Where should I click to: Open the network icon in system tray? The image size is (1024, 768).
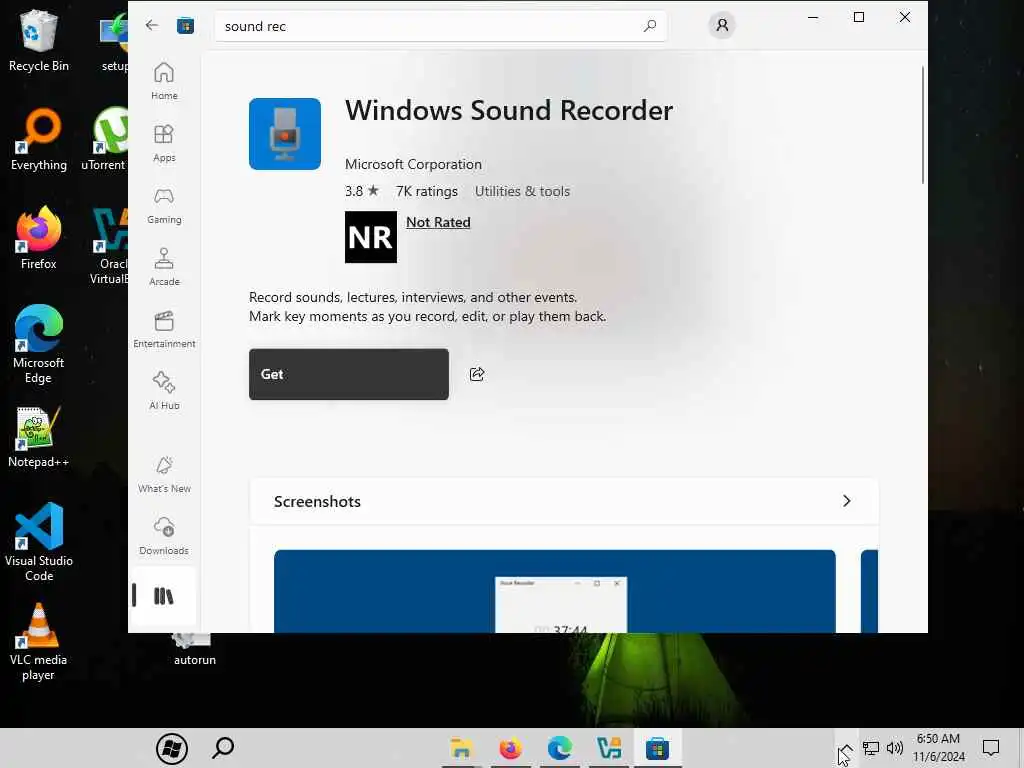click(x=871, y=748)
